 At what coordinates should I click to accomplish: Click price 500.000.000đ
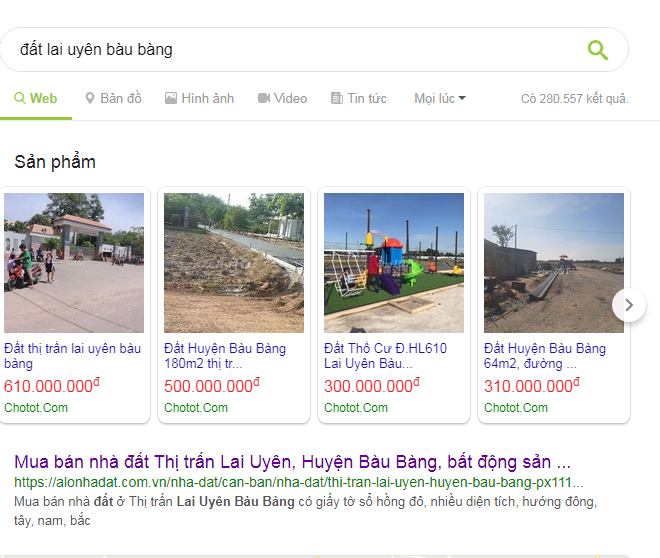(x=212, y=386)
